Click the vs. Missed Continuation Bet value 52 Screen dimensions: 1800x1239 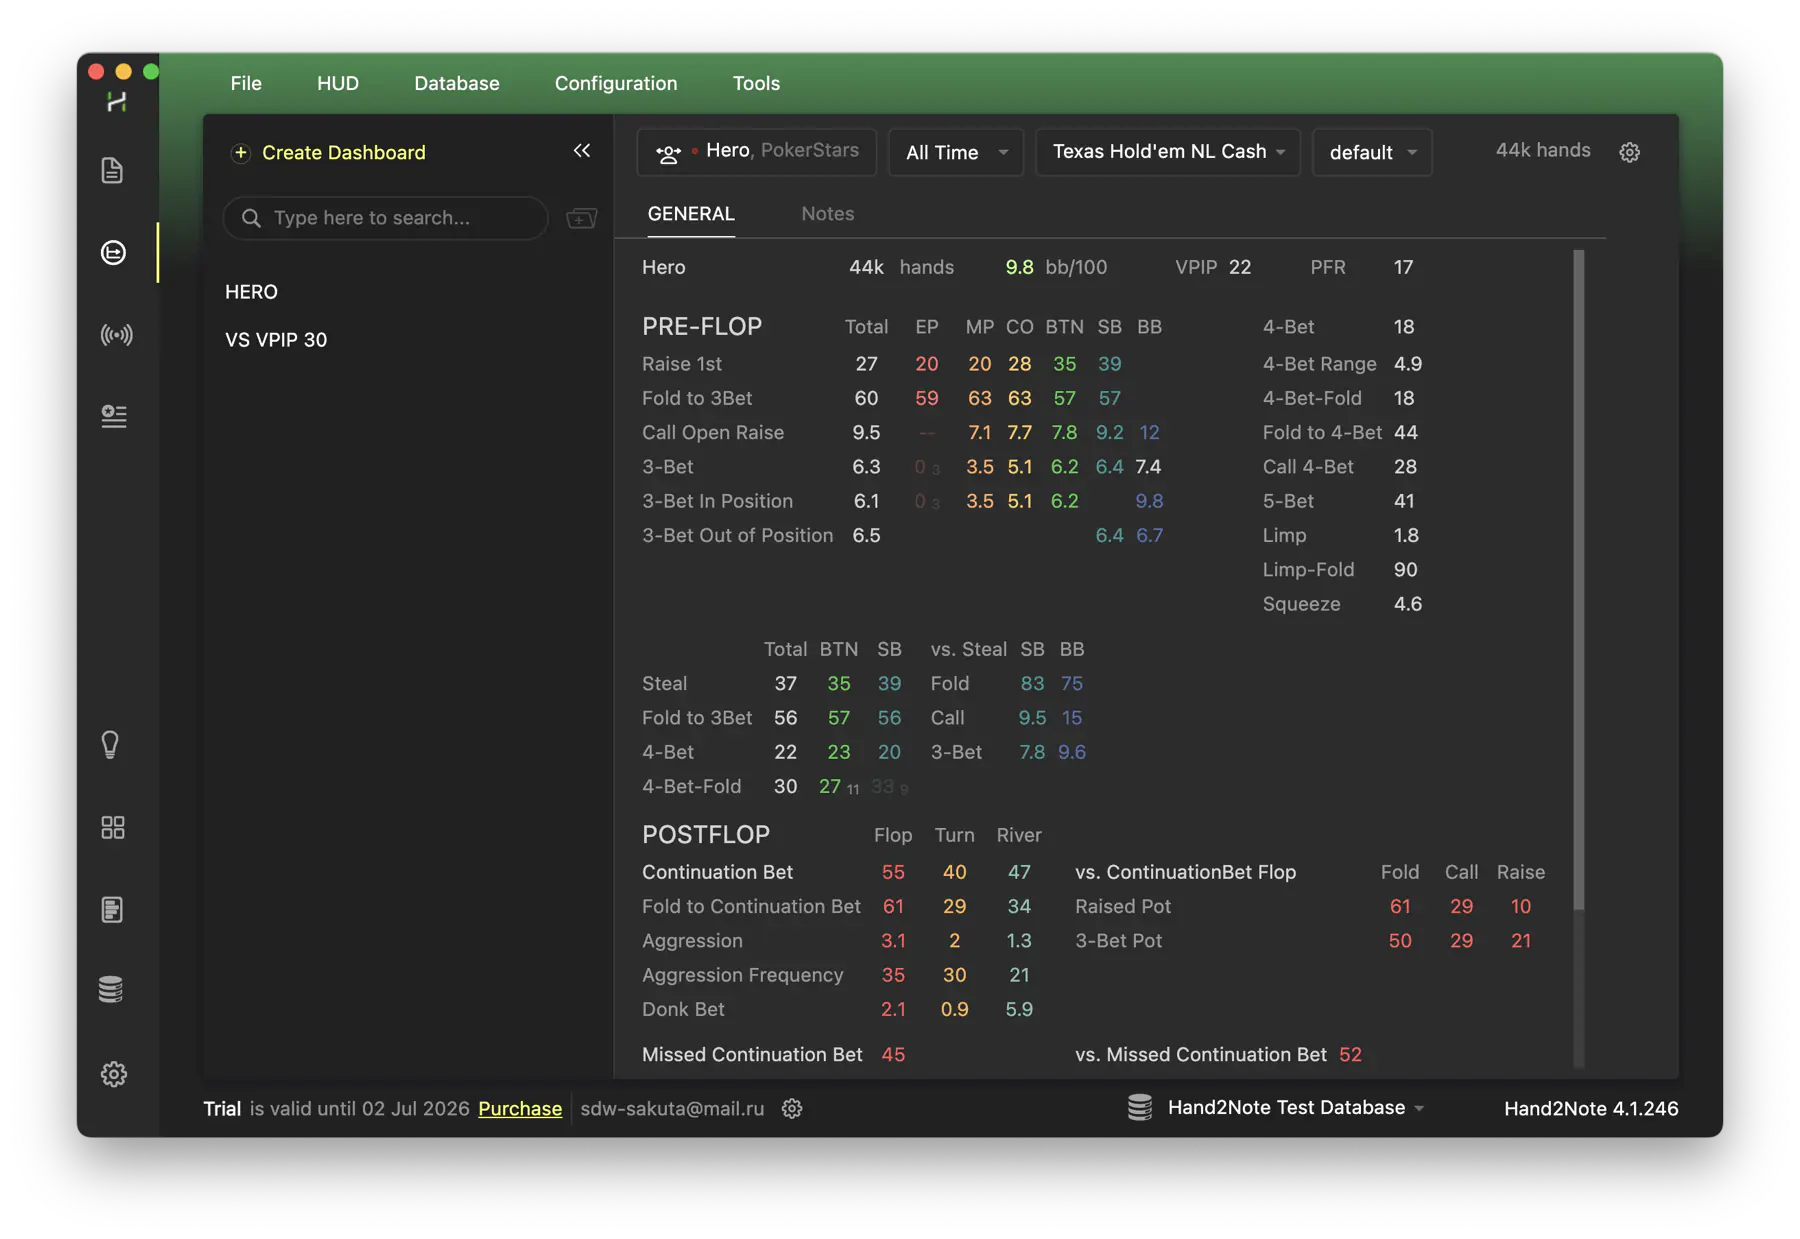click(1350, 1054)
